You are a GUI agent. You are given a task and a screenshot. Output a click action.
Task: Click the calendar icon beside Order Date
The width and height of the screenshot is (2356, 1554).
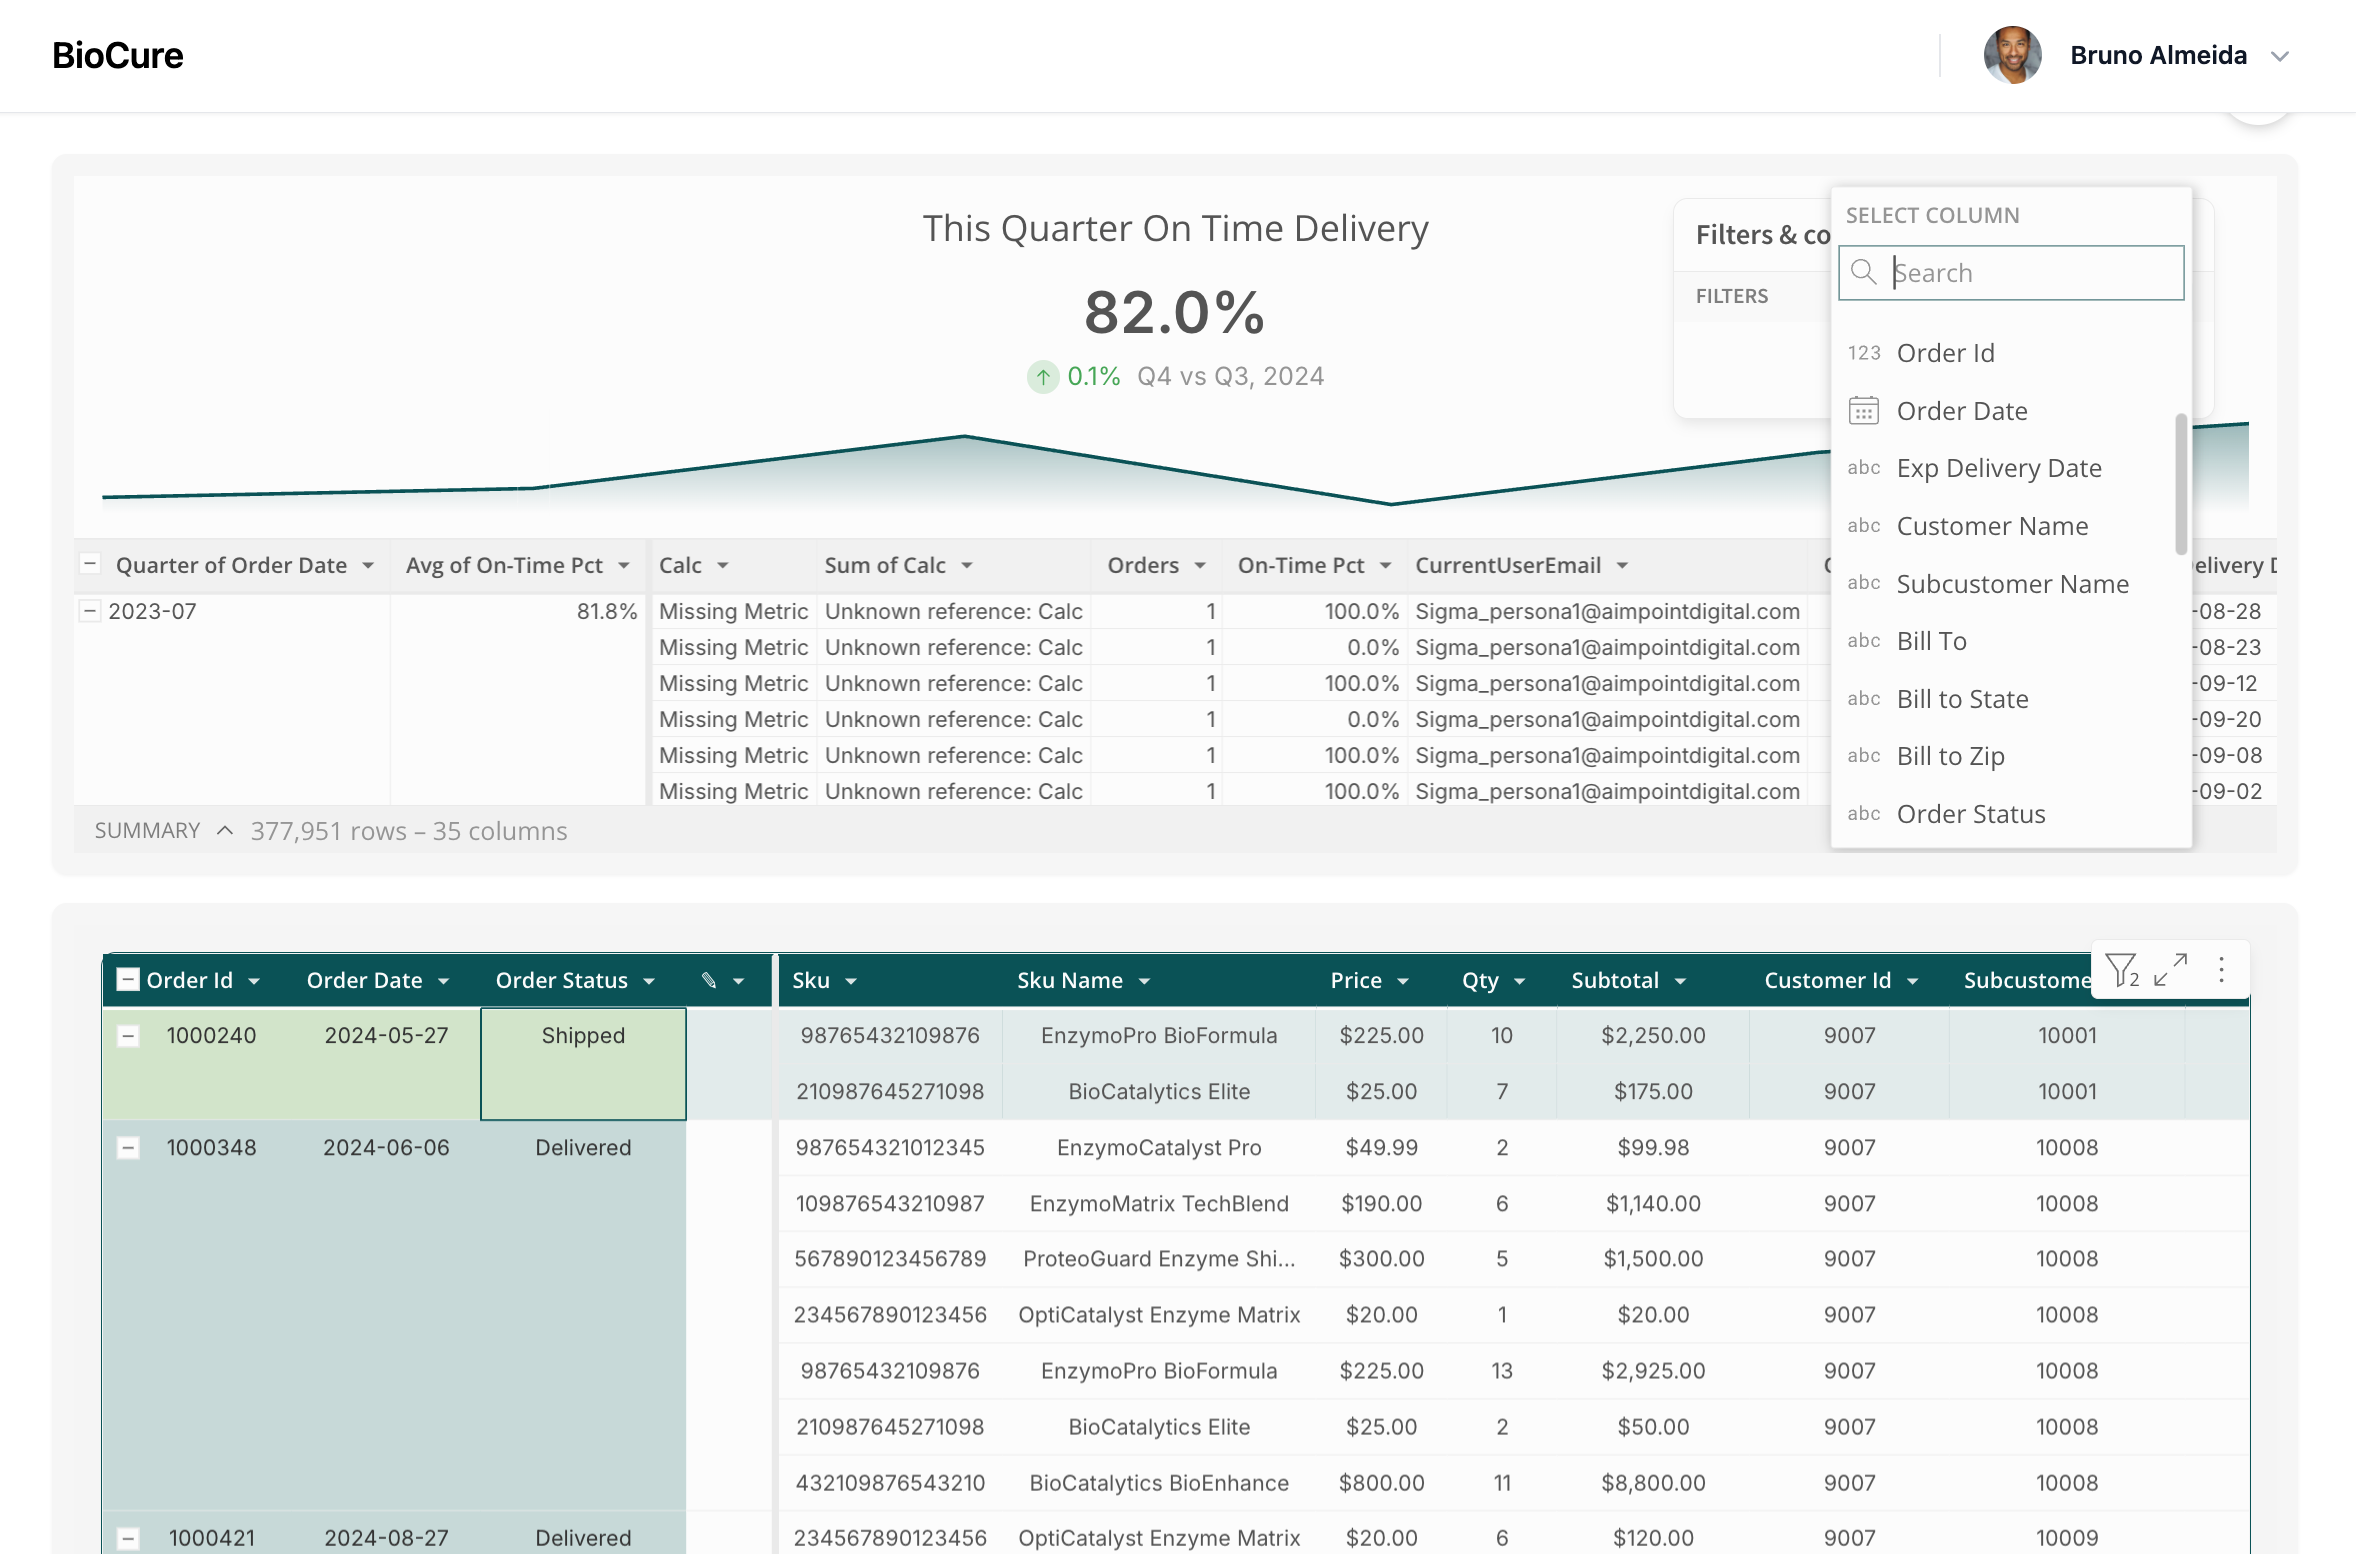pyautogui.click(x=1863, y=411)
